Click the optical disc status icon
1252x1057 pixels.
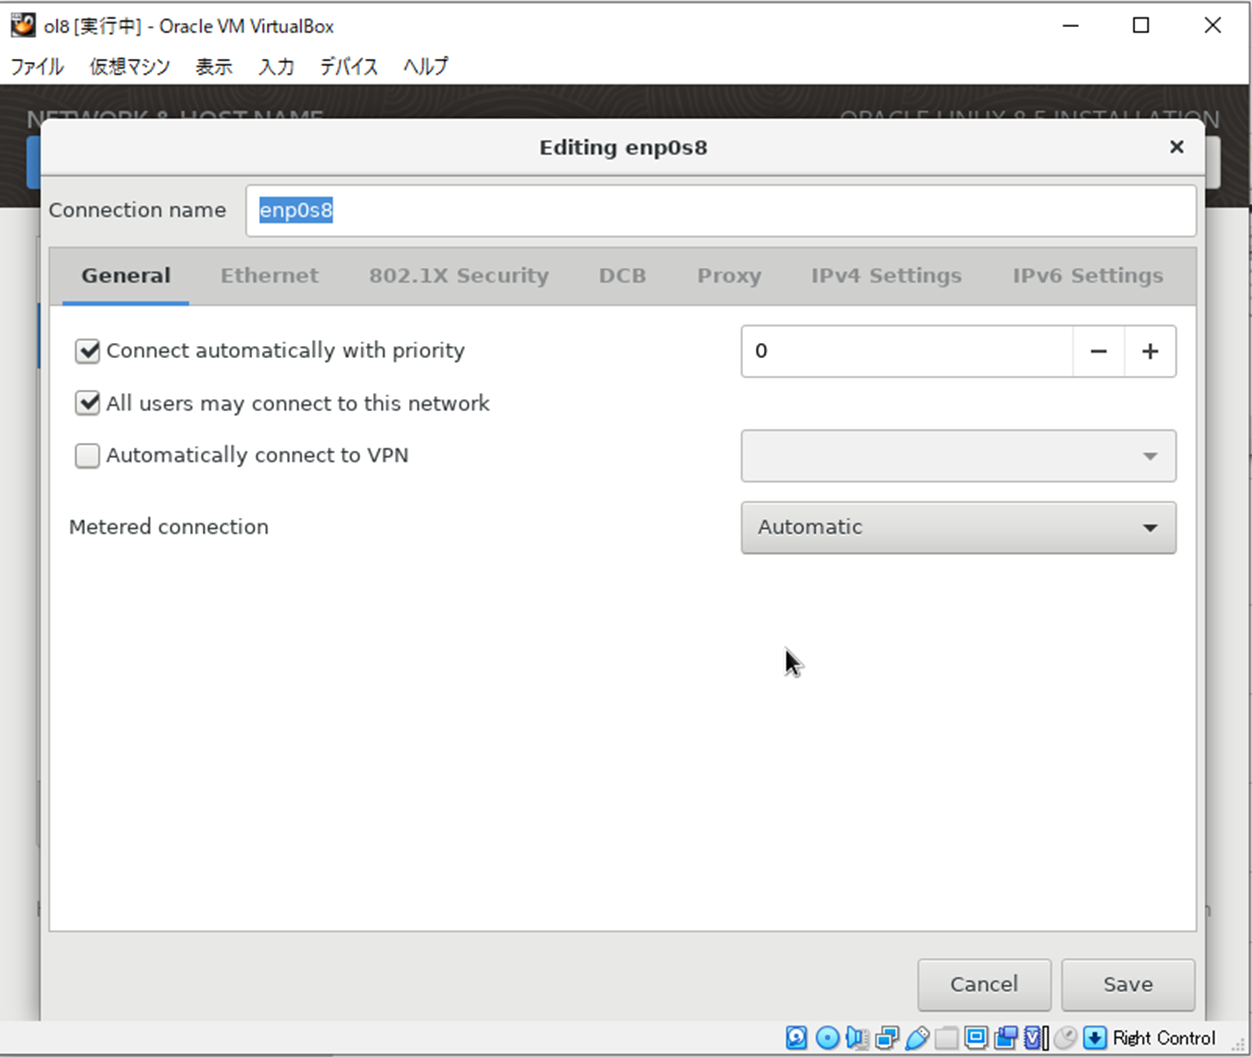pyautogui.click(x=827, y=1038)
